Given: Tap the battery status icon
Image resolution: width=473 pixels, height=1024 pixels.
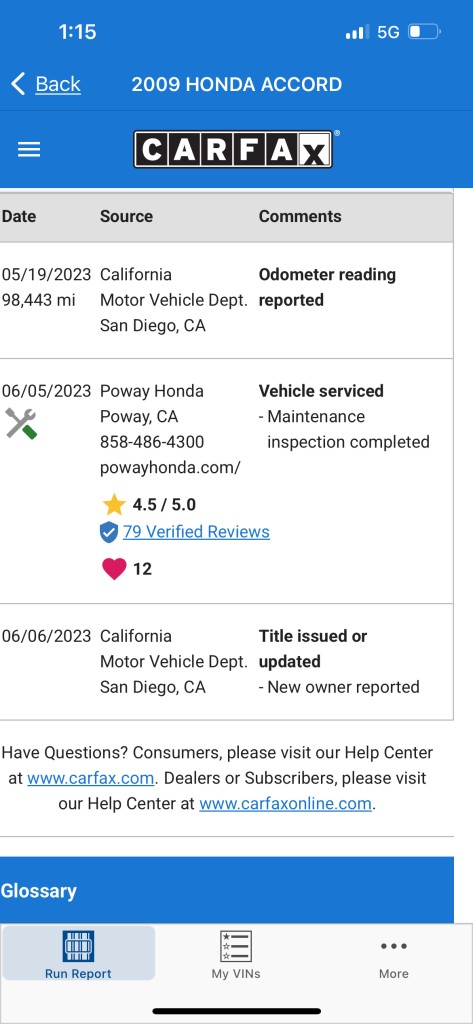Looking at the screenshot, I should point(425,31).
